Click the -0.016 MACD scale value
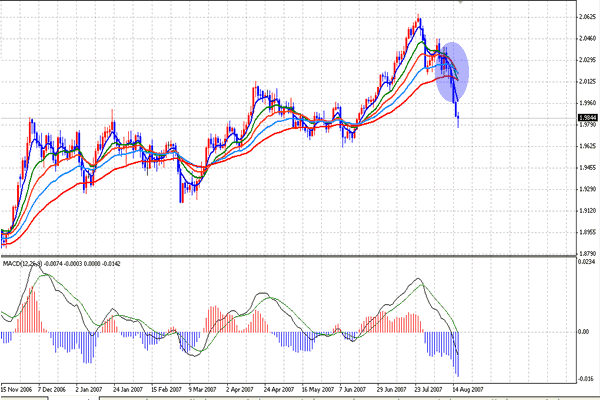The image size is (600, 400). 587,379
